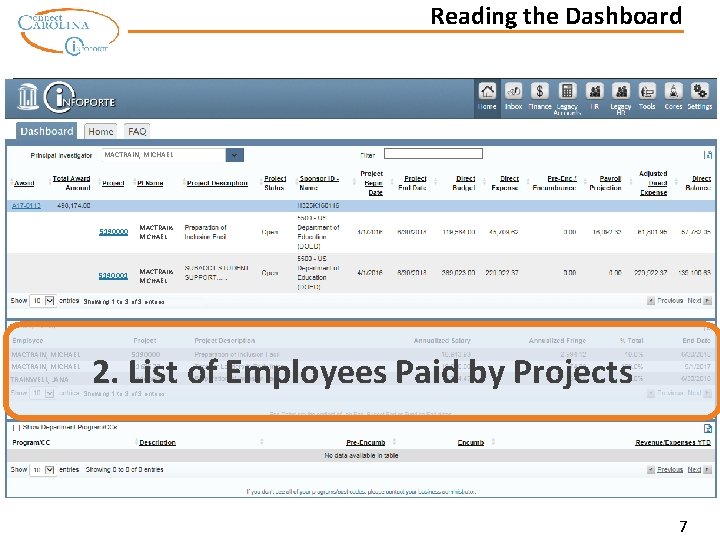Switch to the Dashboard tab
This screenshot has width=720, height=540.
point(46,131)
